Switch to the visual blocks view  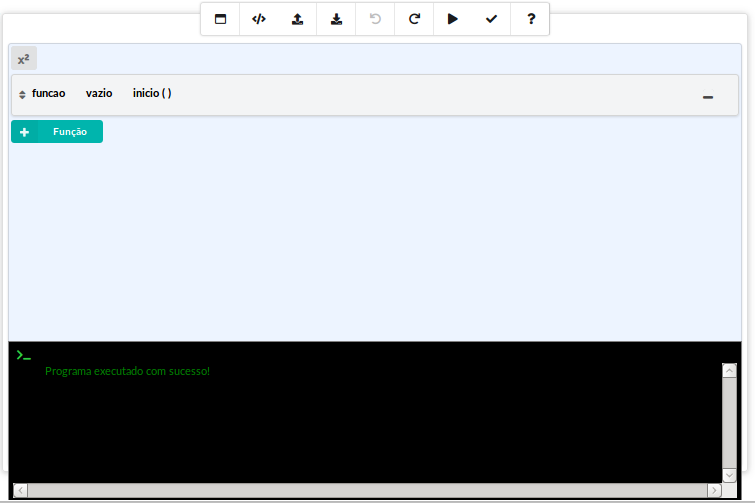(220, 19)
